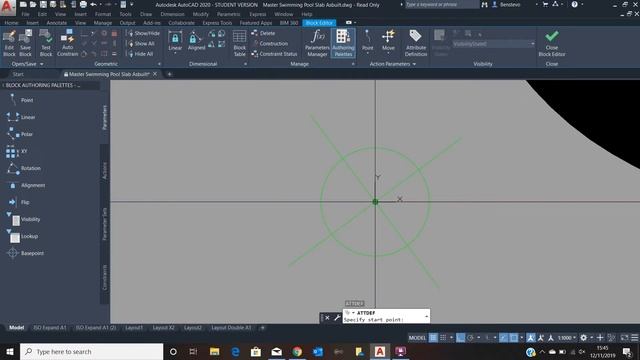Click Delete constraints button
640x360 pixels.
coord(263,33)
